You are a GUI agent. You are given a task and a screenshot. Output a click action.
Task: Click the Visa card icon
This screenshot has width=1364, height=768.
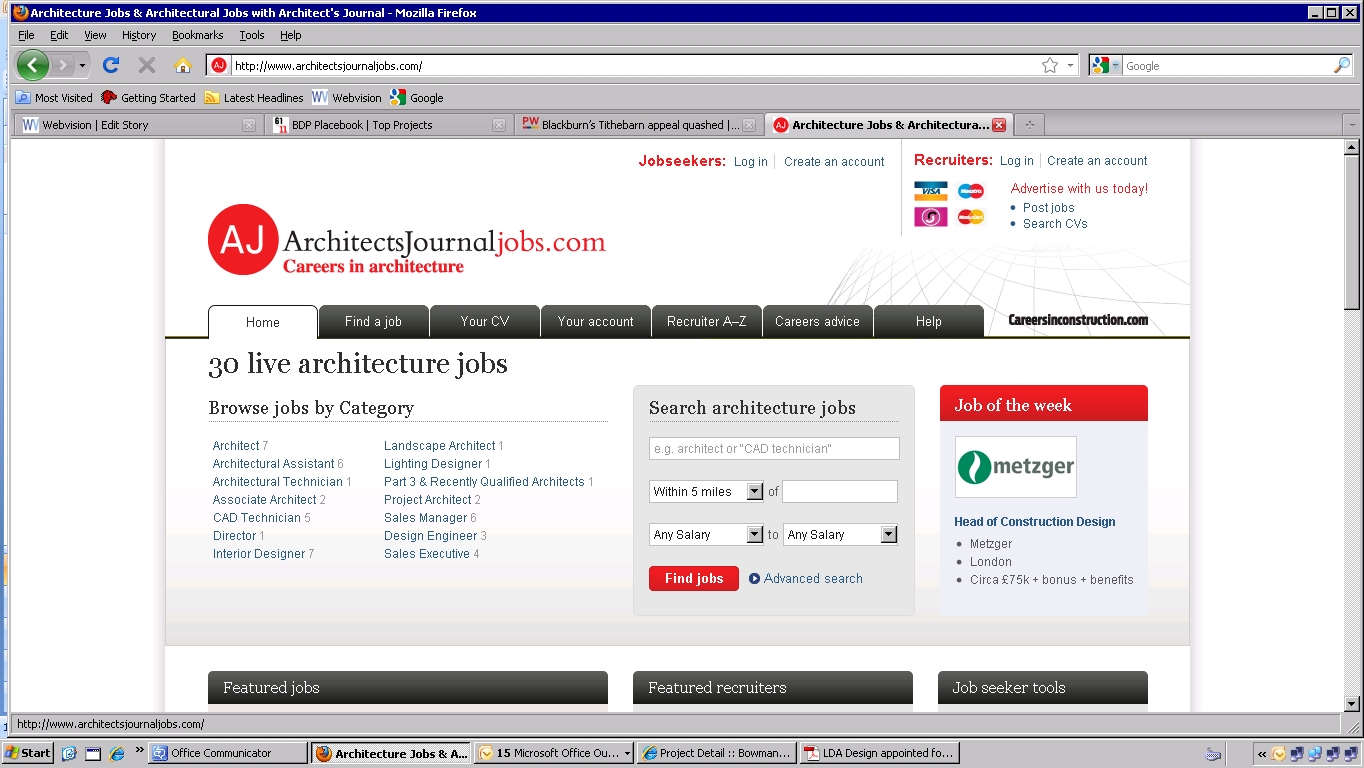coord(930,191)
